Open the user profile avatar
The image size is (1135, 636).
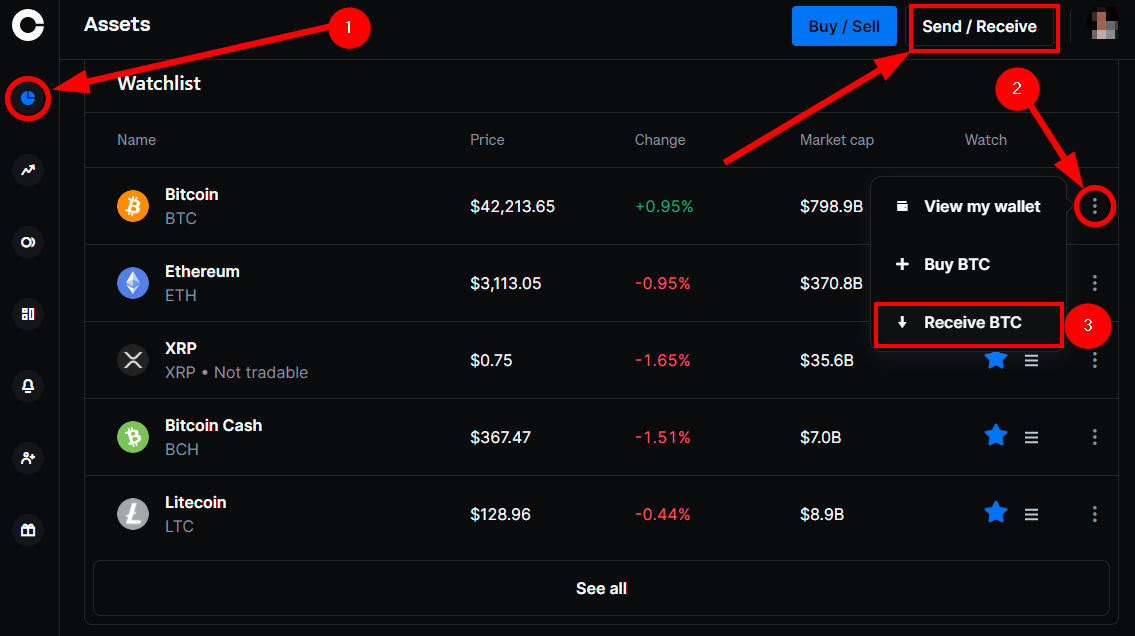[x=1103, y=25]
